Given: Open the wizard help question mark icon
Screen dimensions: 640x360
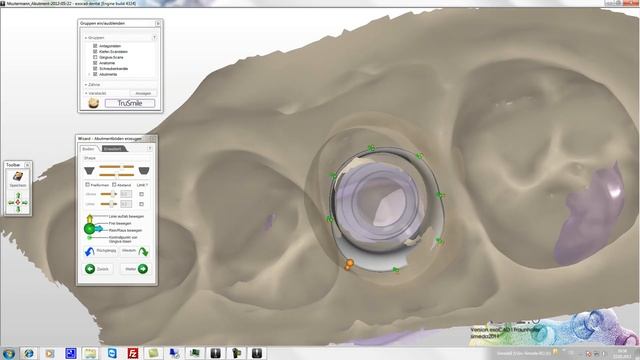Looking at the screenshot, I should pos(149,149).
